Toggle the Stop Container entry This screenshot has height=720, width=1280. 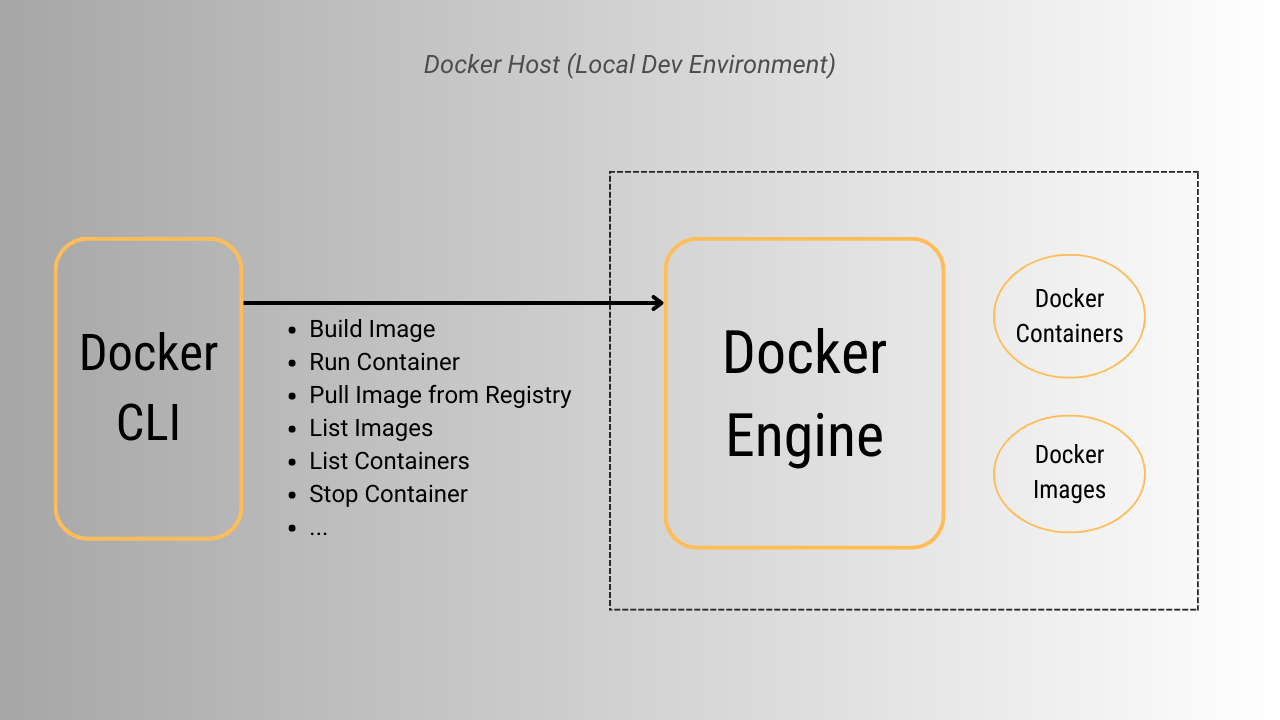388,494
